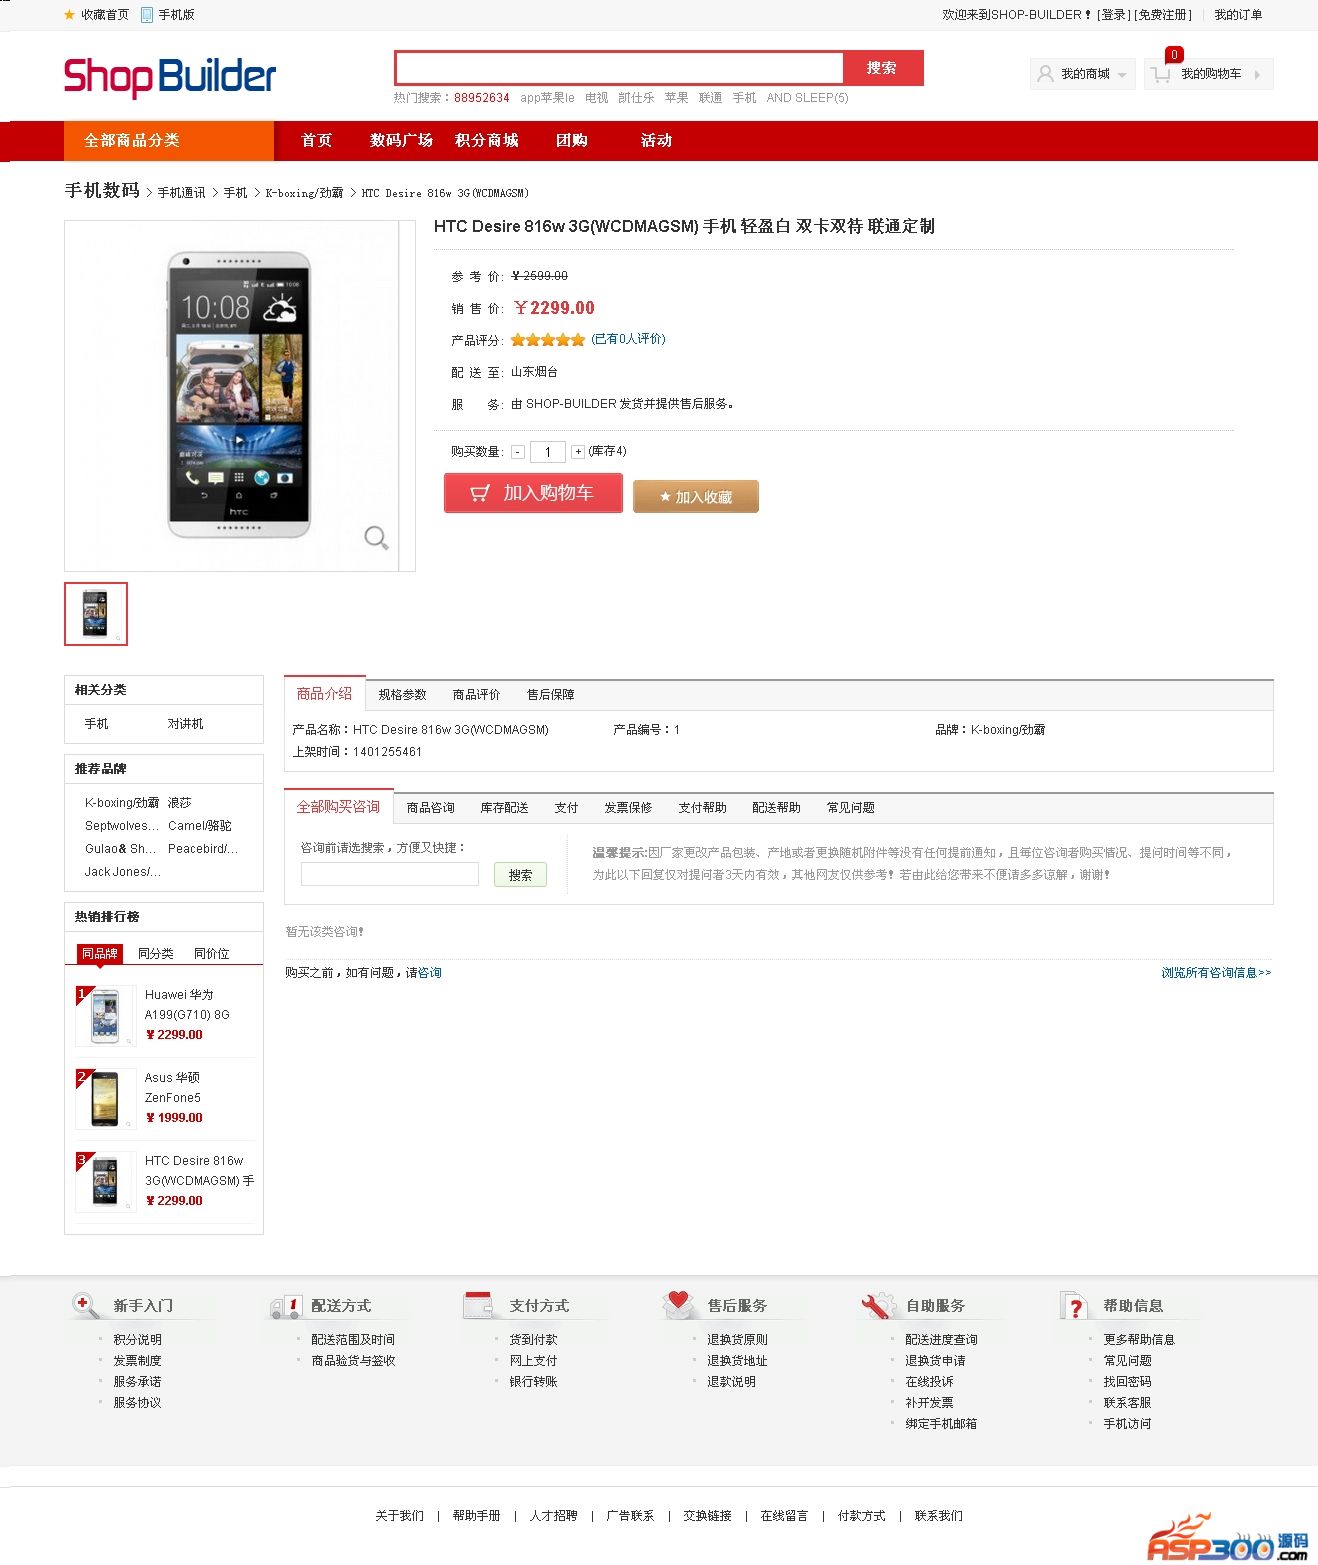
Task: Open 数码广场 navigation item
Action: pos(401,141)
